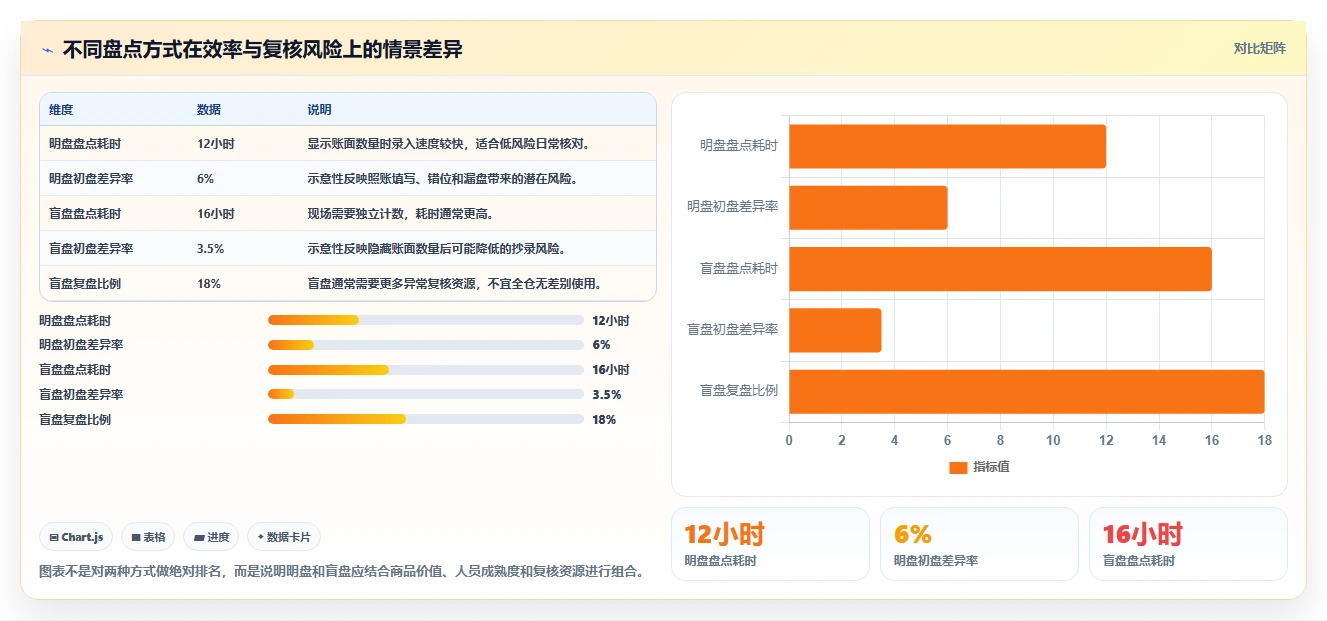
Task: Click the 明盘盘点耗时 bar in the chart
Action: (x=947, y=146)
